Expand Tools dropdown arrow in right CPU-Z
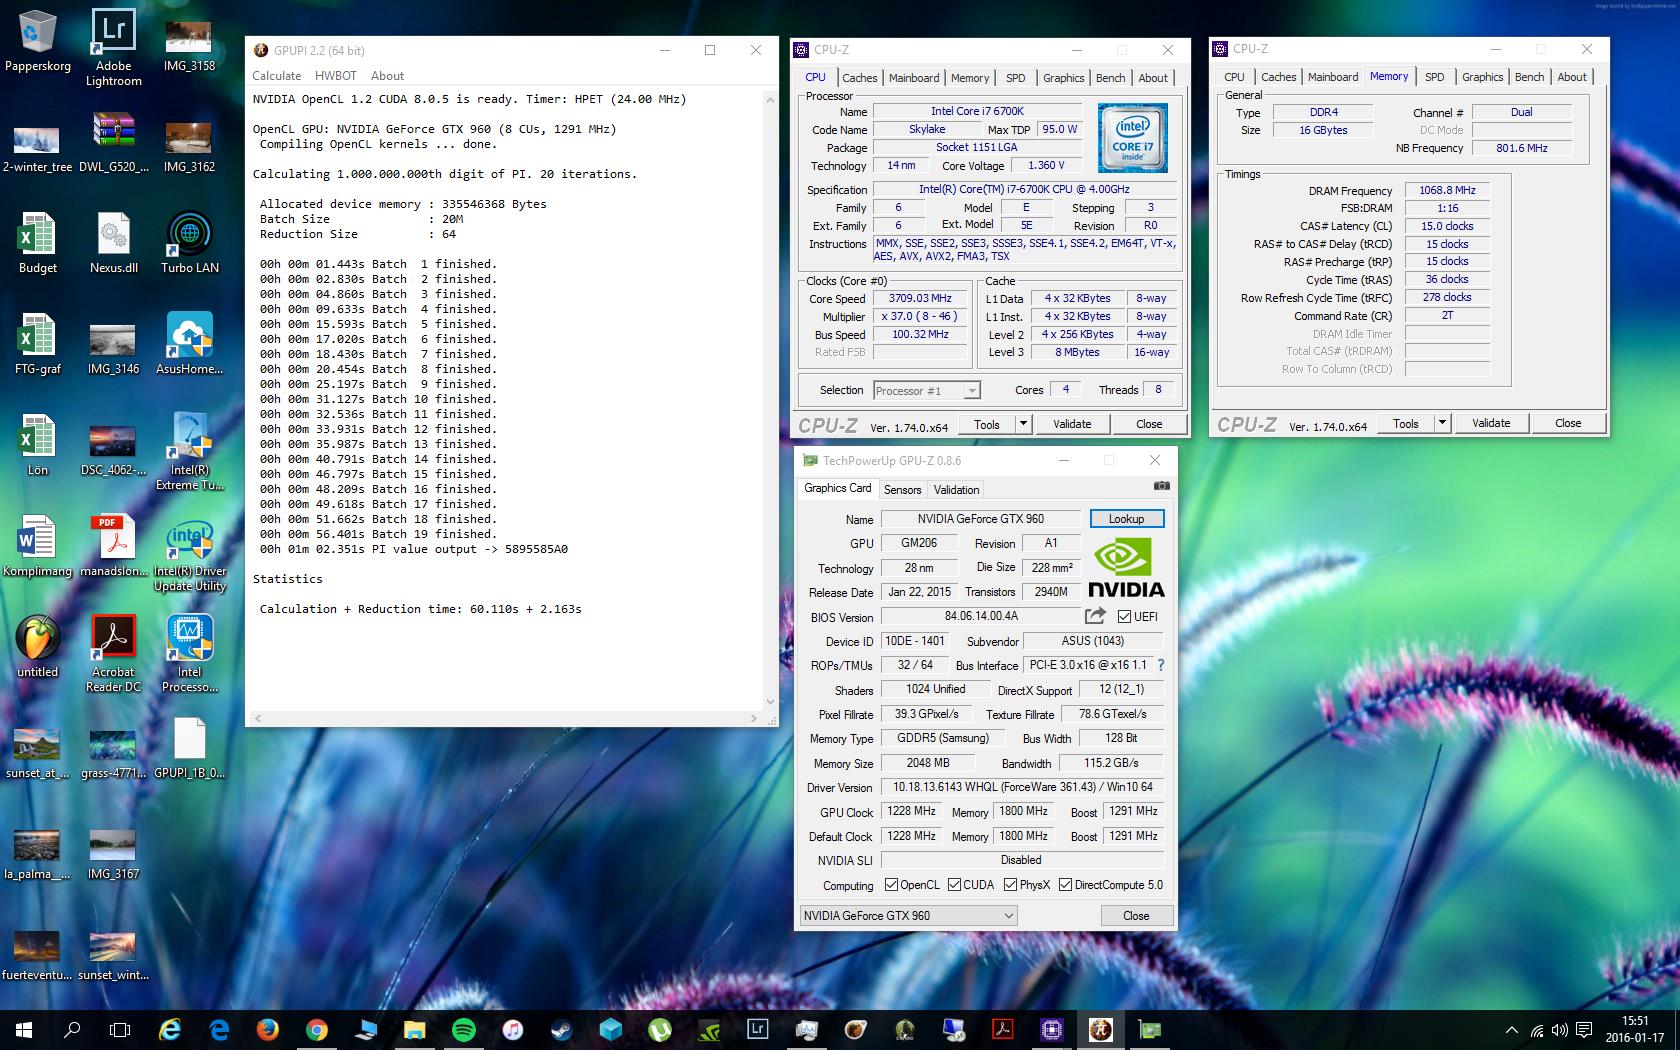The height and width of the screenshot is (1050, 1680). (1441, 423)
